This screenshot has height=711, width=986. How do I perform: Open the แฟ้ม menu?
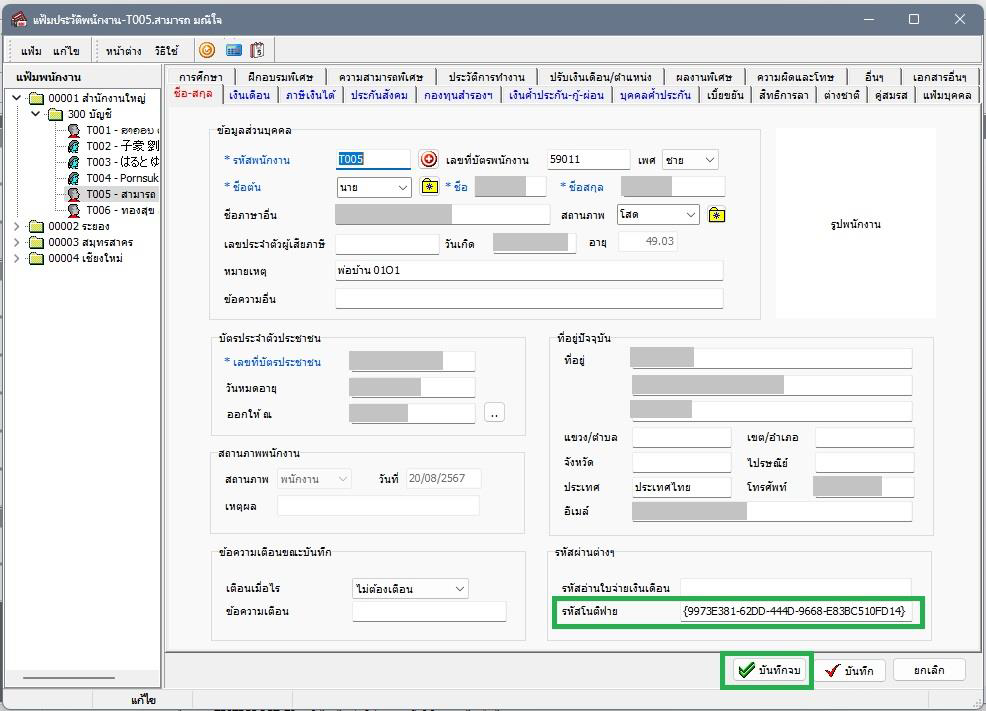31,51
